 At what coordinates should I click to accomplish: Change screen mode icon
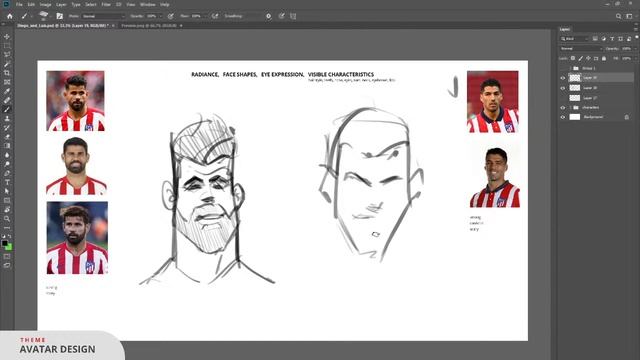(7, 265)
